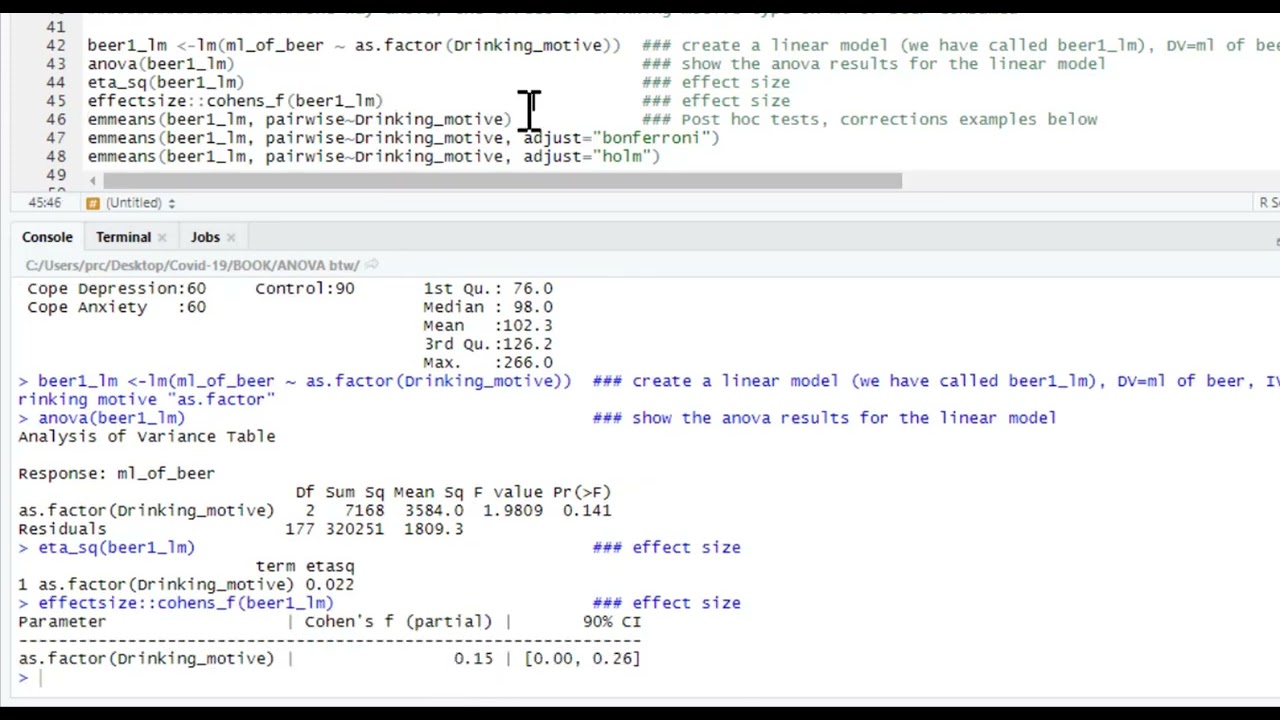This screenshot has width=1280, height=720.
Task: Click the editor scrollbar left arrow
Action: coord(92,181)
